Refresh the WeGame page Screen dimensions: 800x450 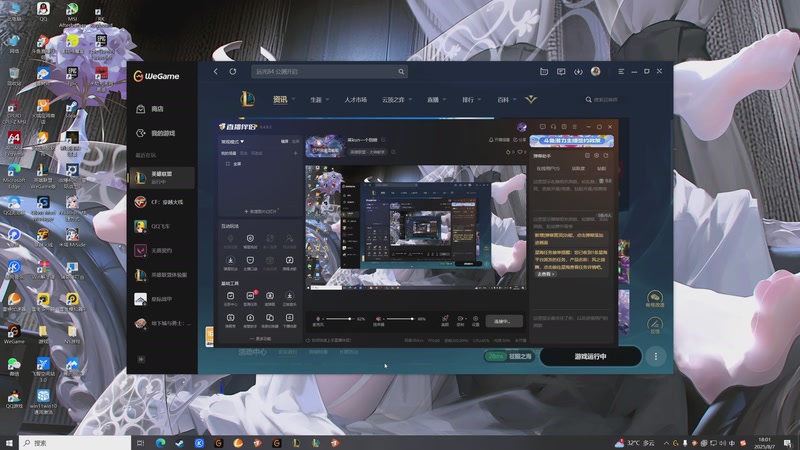[x=233, y=71]
